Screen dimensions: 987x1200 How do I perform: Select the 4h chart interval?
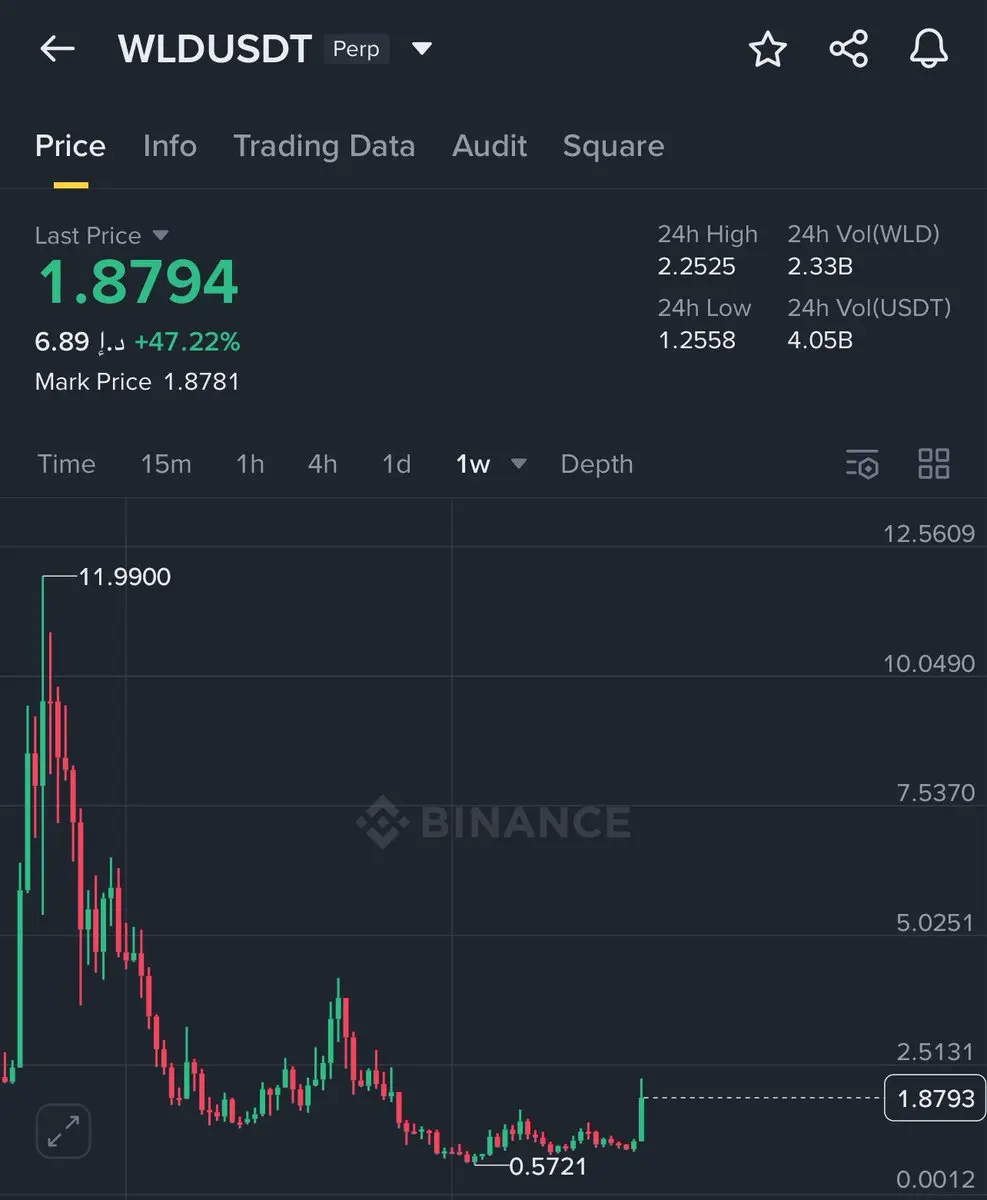tap(322, 464)
